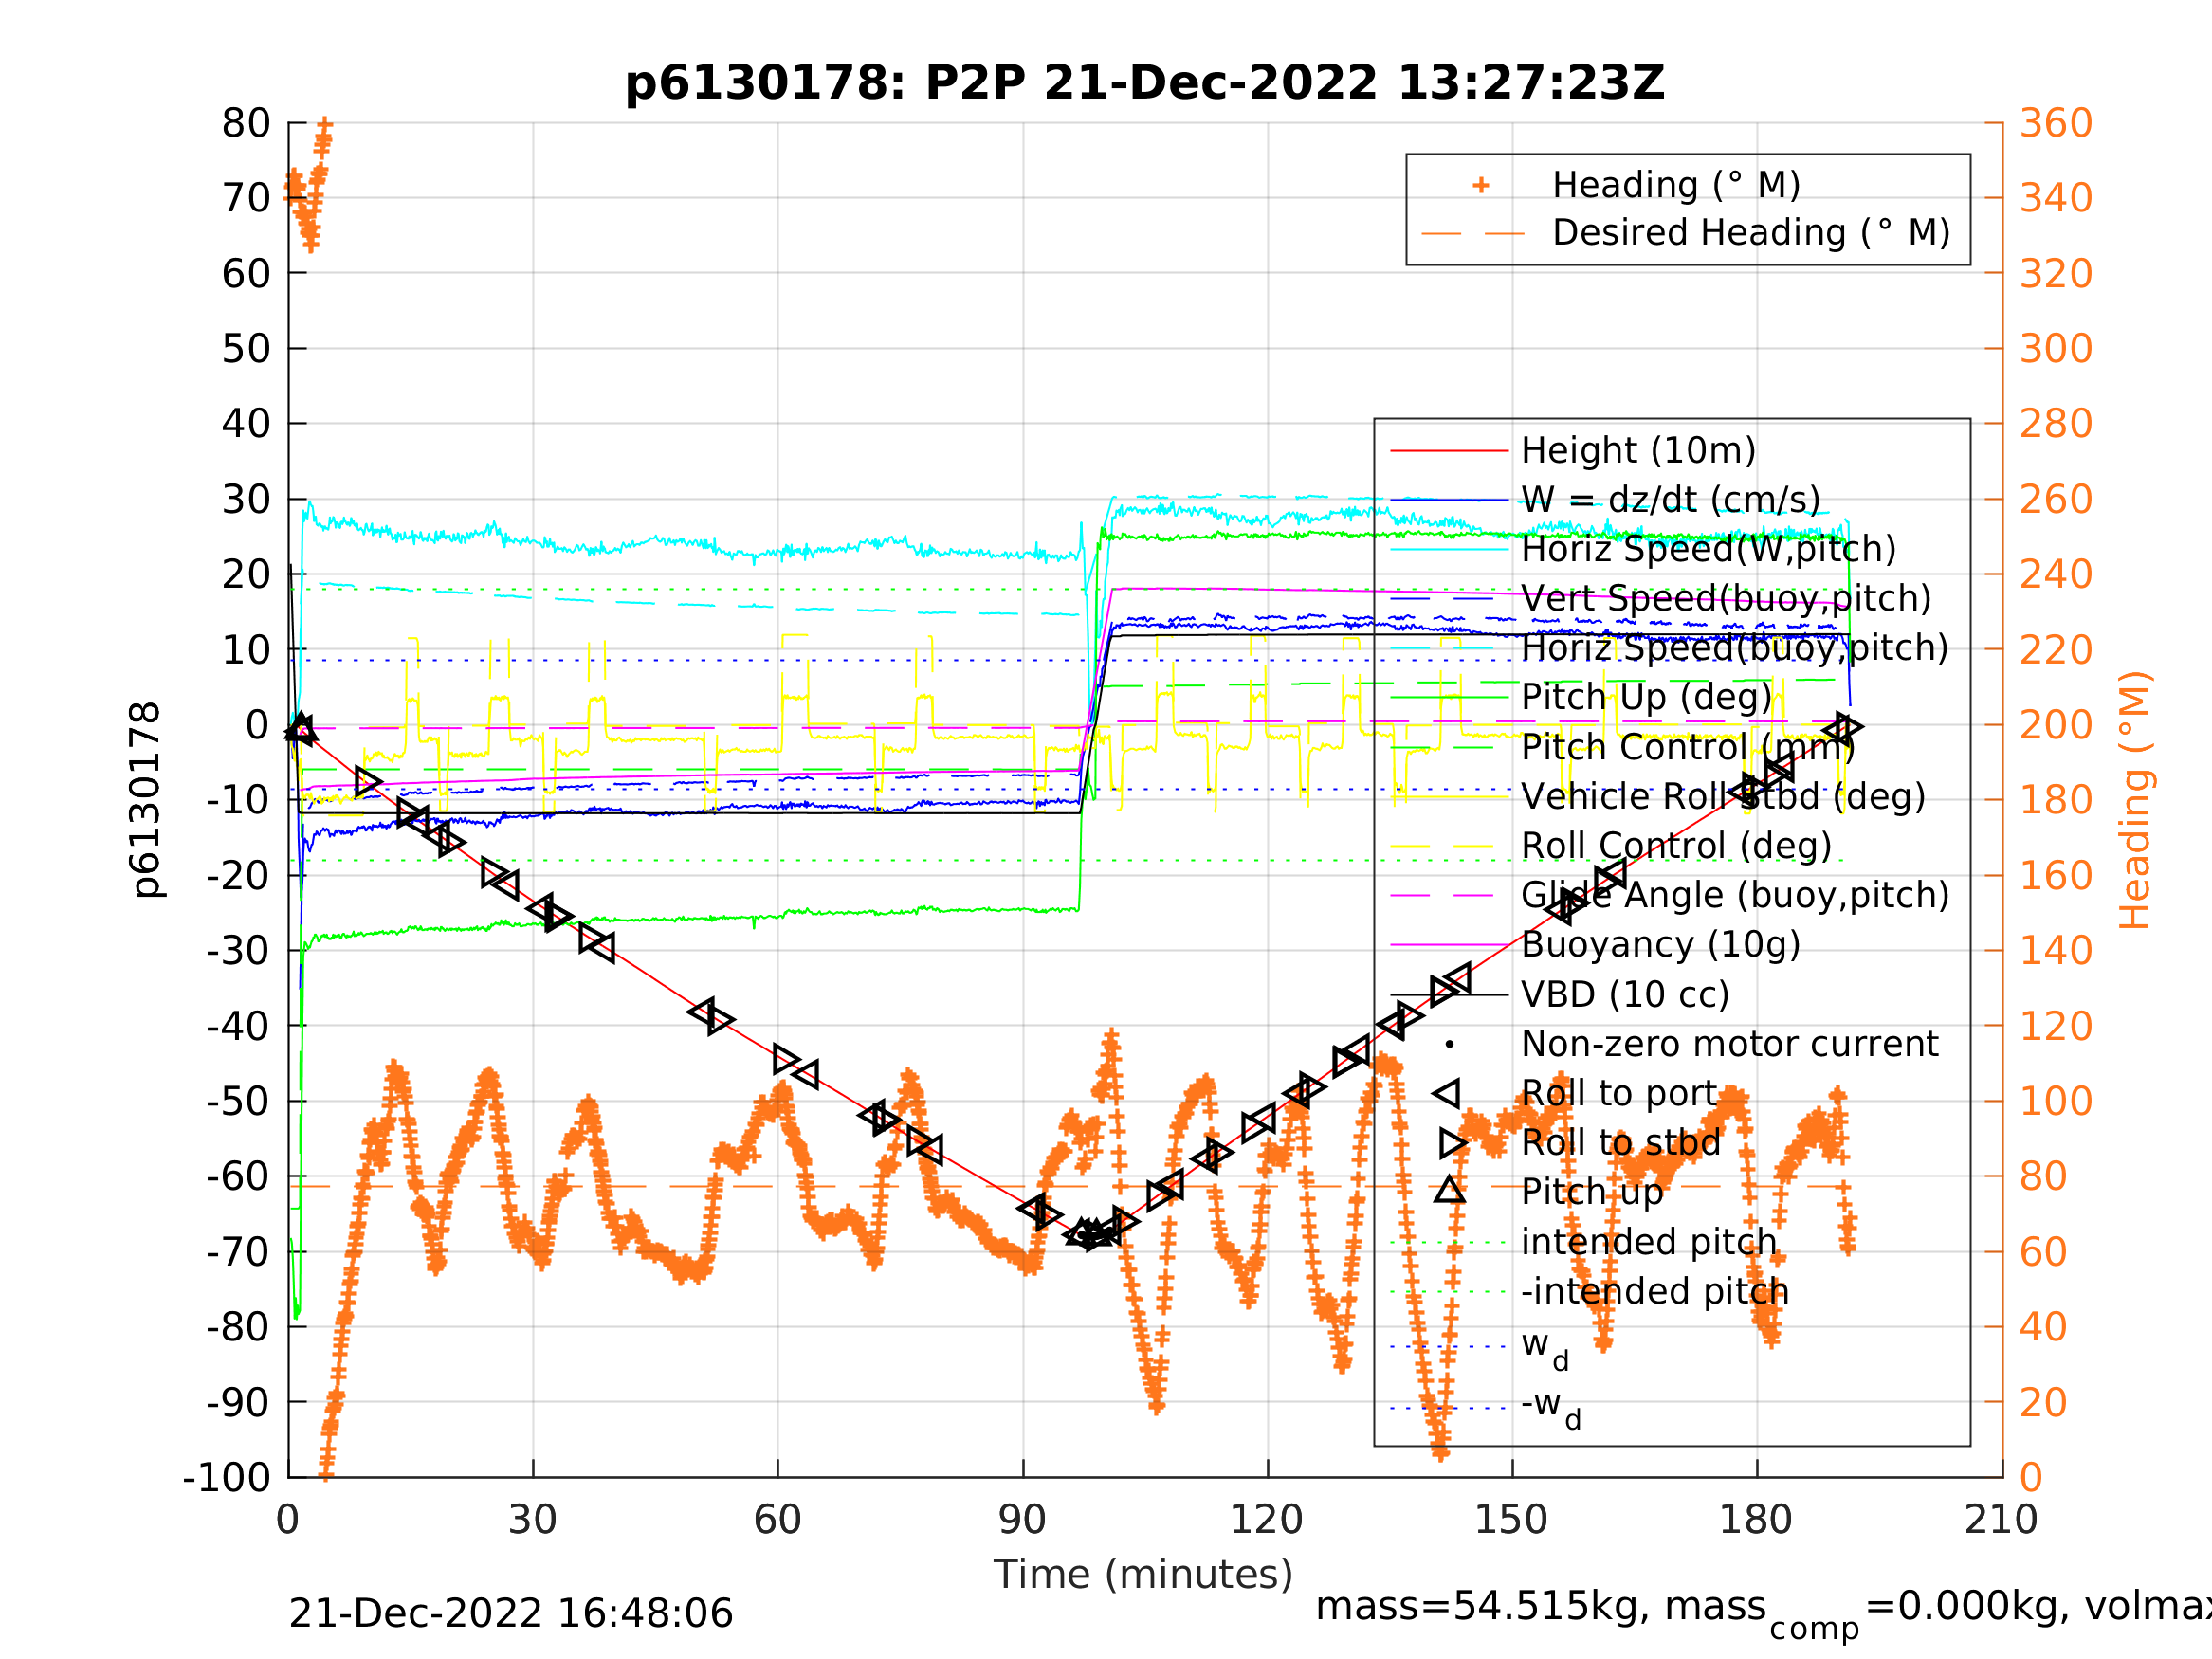
Task: Click the magenta Buoyancy (10g) legend line
Action: (1448, 945)
